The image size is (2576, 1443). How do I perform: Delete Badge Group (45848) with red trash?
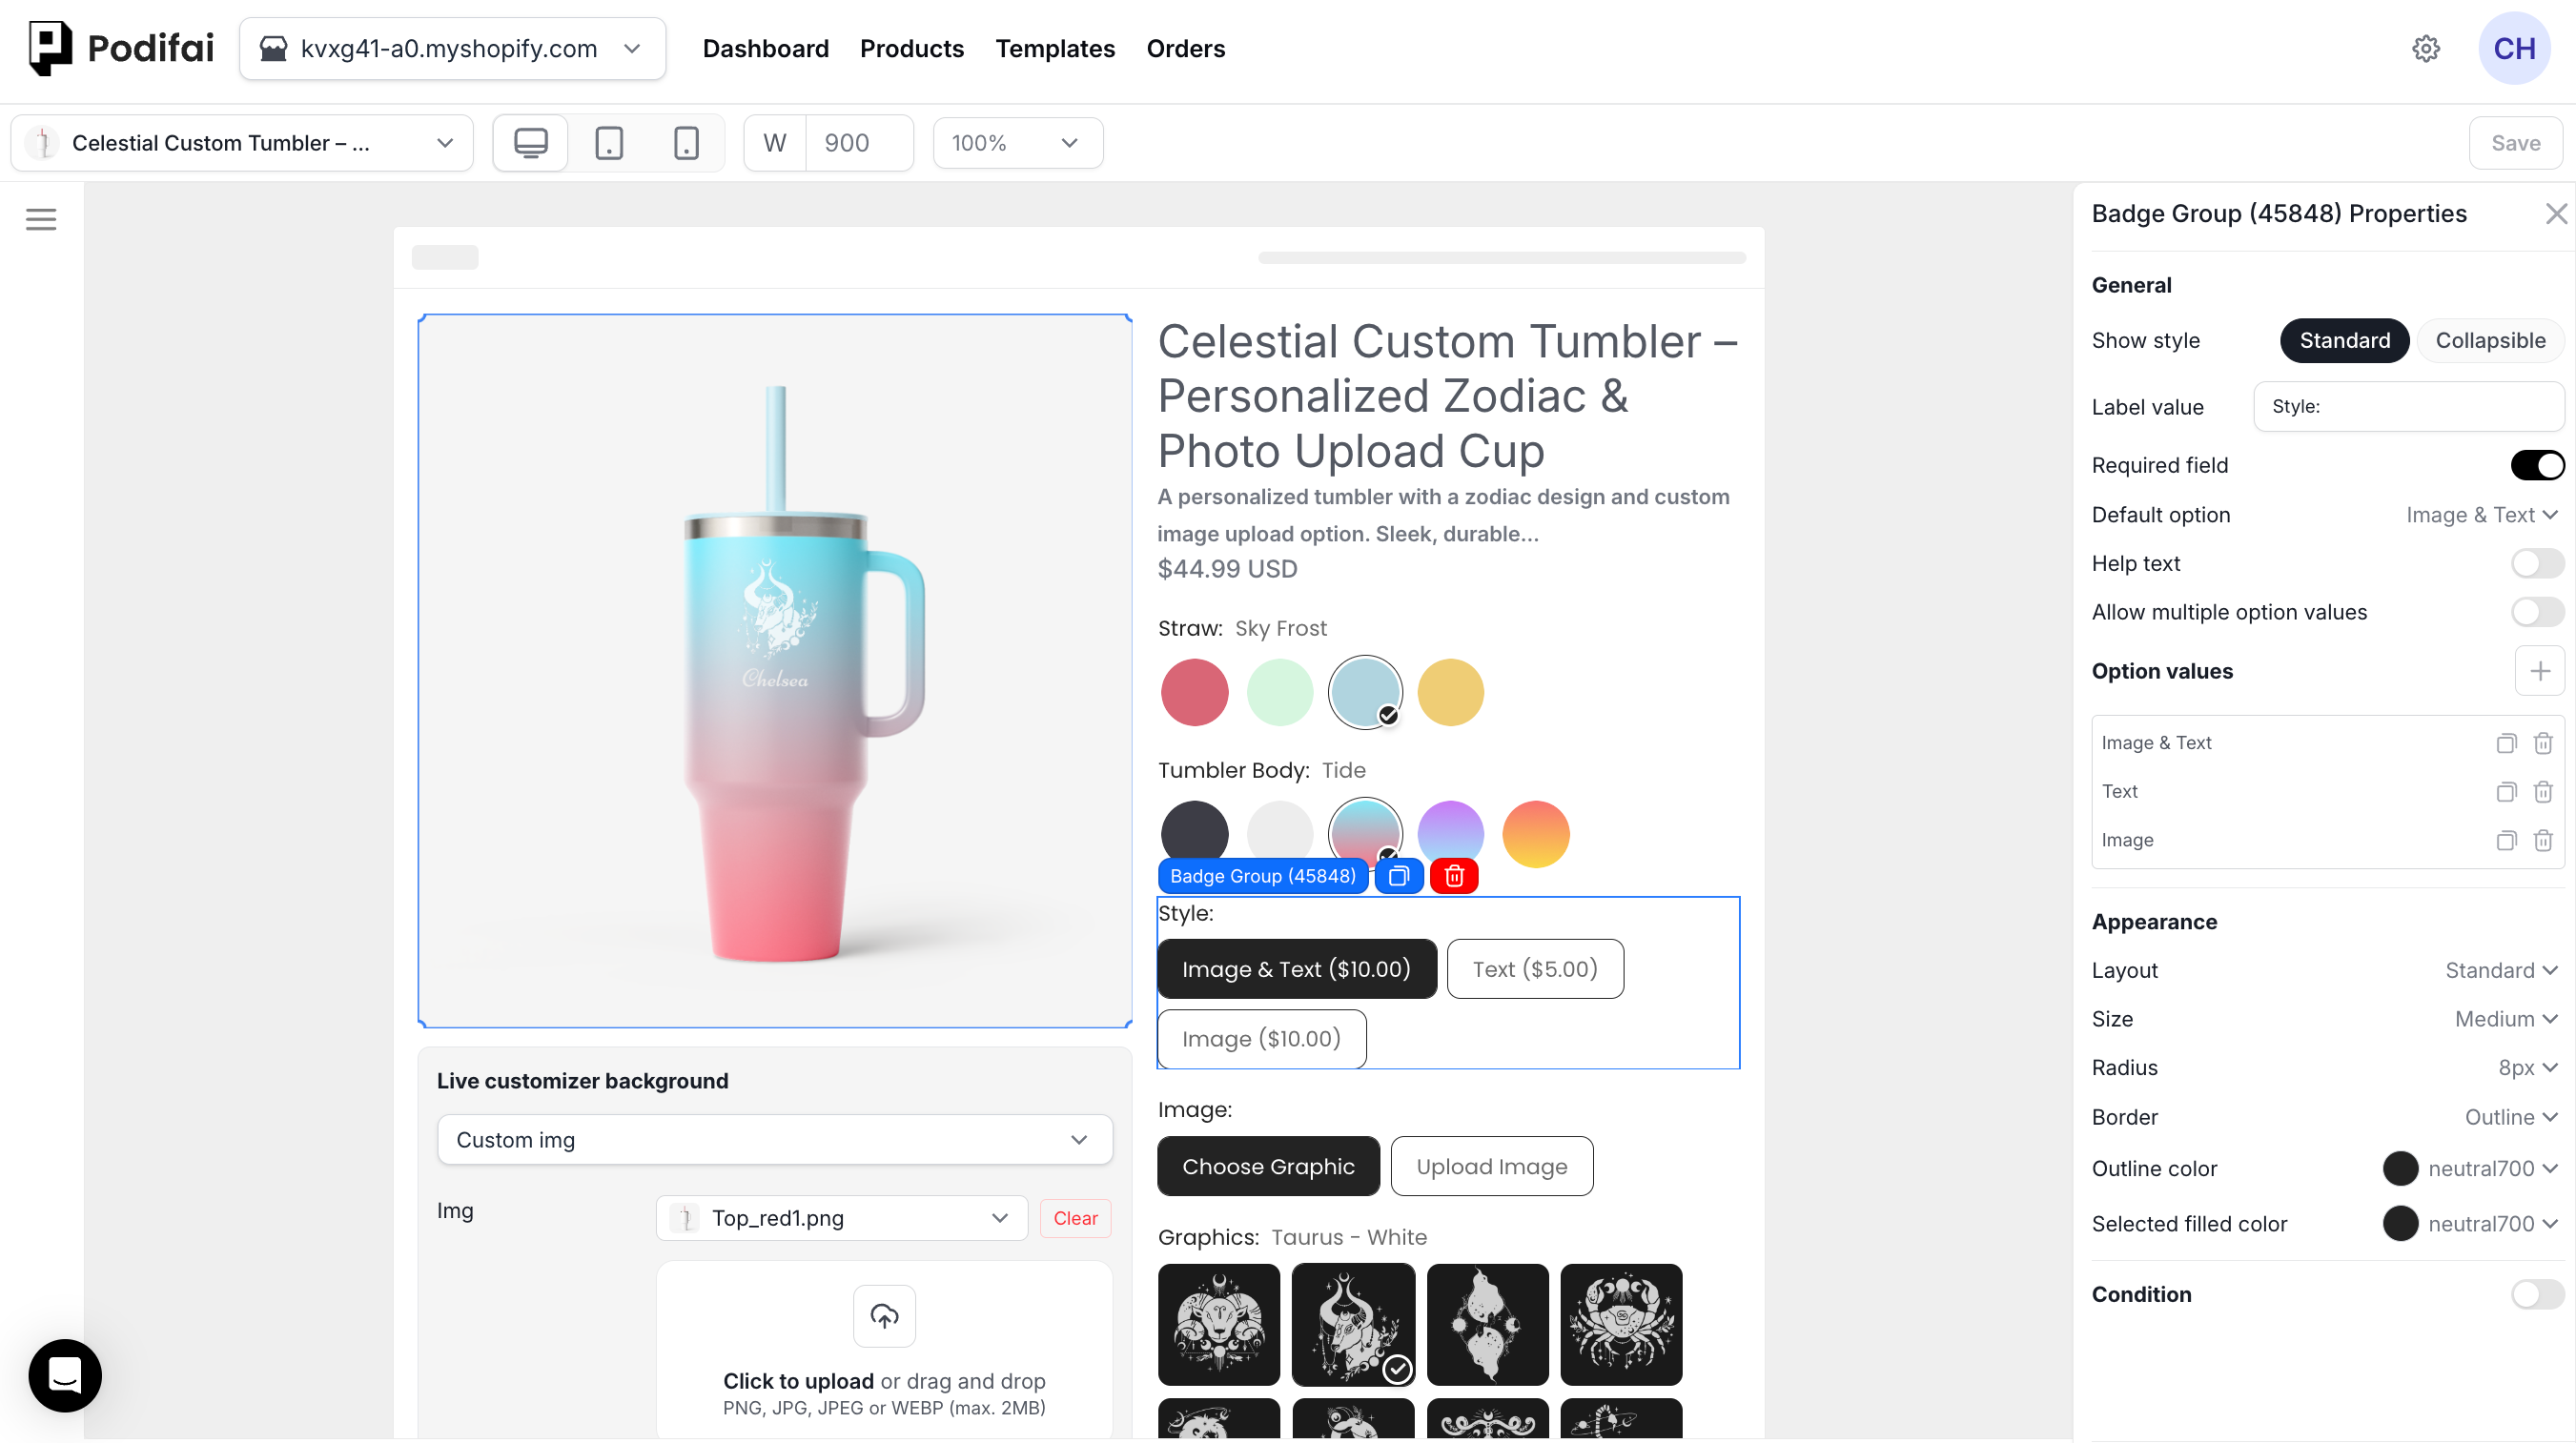(x=1454, y=876)
